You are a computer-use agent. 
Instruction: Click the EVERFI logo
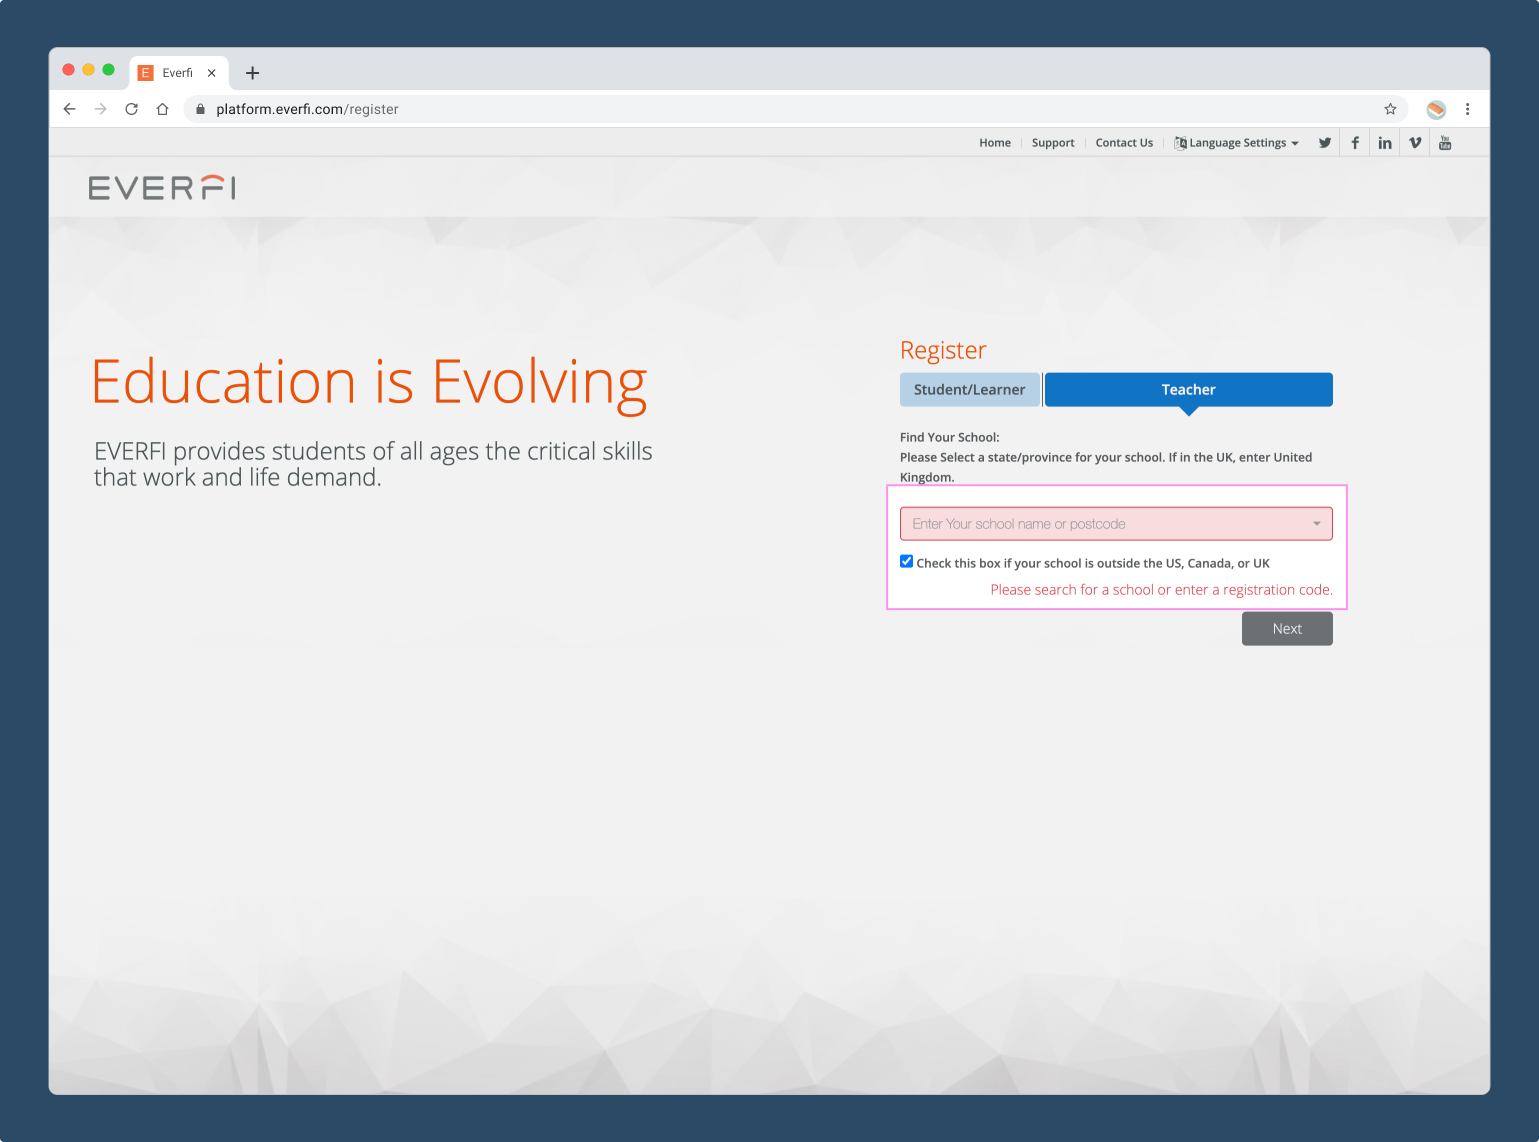pyautogui.click(x=162, y=188)
